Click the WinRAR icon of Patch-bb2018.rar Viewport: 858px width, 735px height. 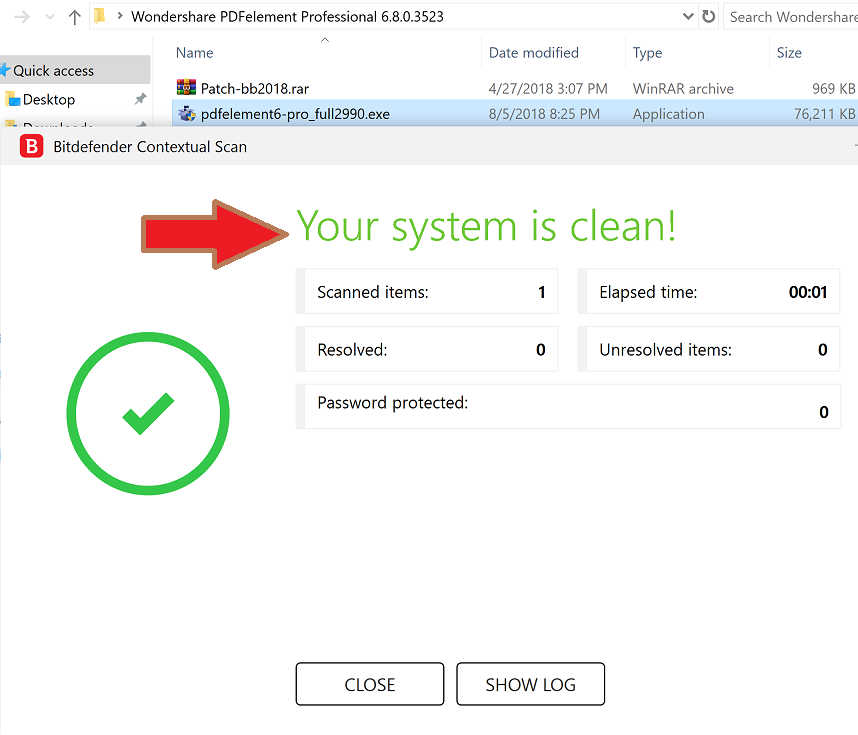pyautogui.click(x=186, y=88)
